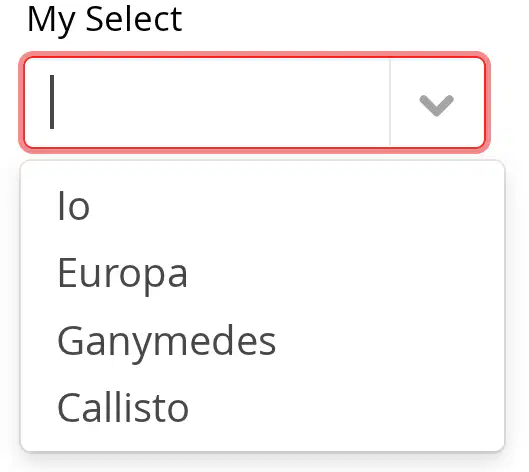Click the gray chevron arrow icon
Image resolution: width=529 pixels, height=472 pixels.
[x=436, y=105]
